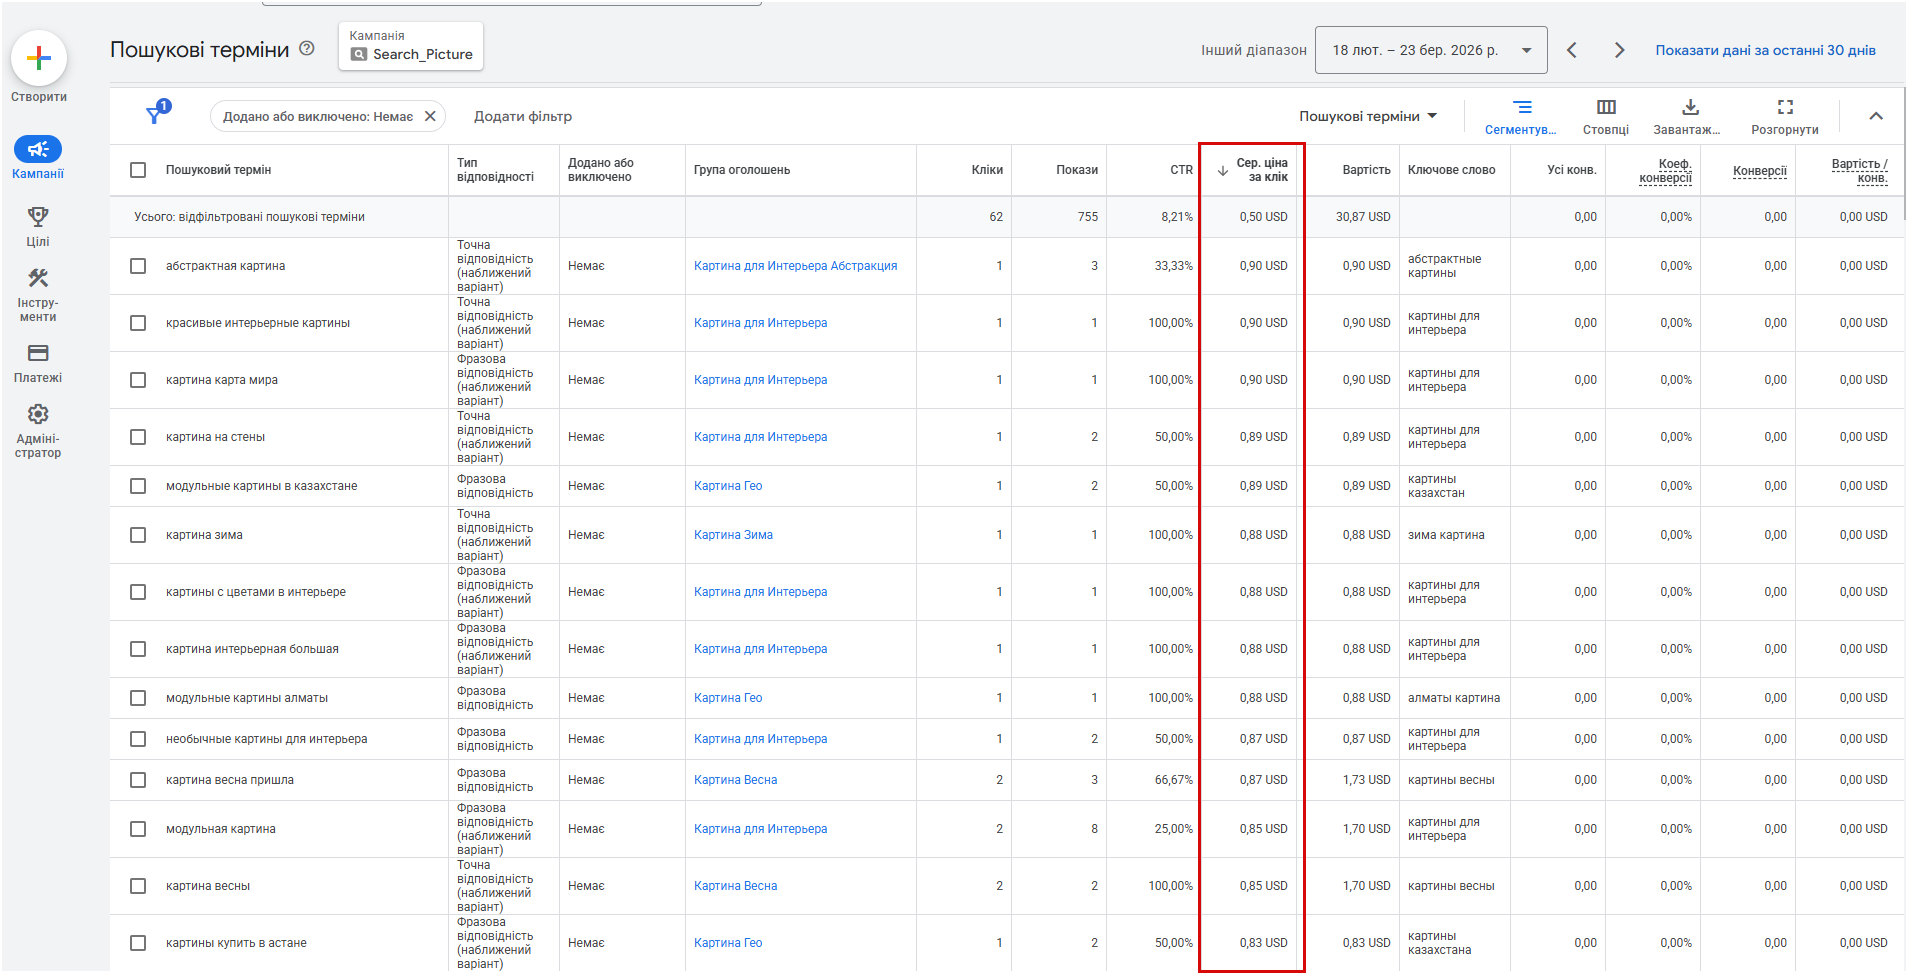Screen dimensions: 1906x973
Task: Click the Segment icon
Action: tap(1522, 108)
